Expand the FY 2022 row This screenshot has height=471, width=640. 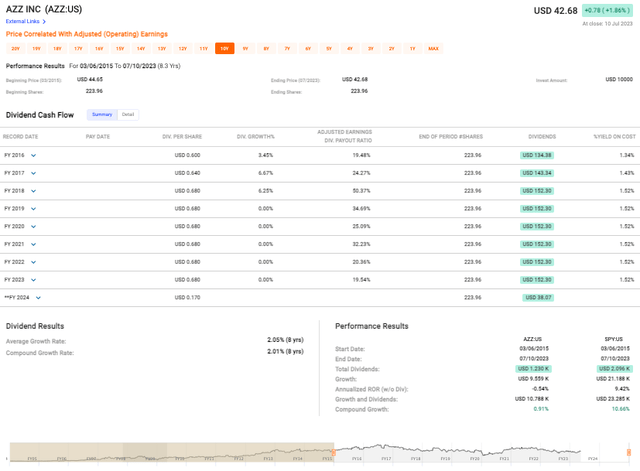(x=33, y=262)
